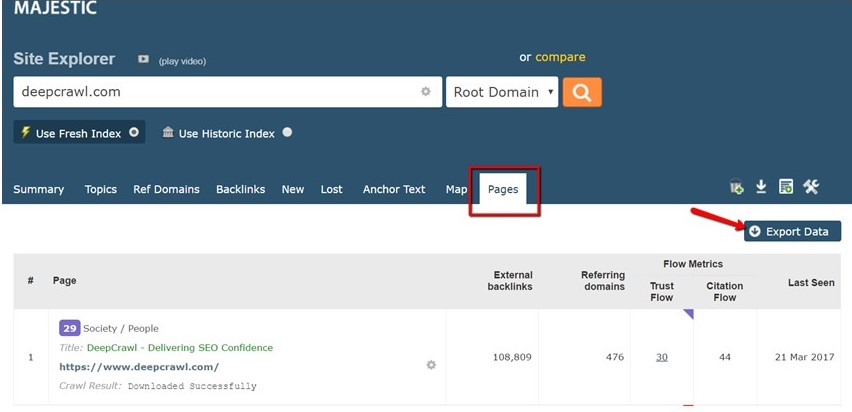Switch to the Lost tab

(331, 189)
